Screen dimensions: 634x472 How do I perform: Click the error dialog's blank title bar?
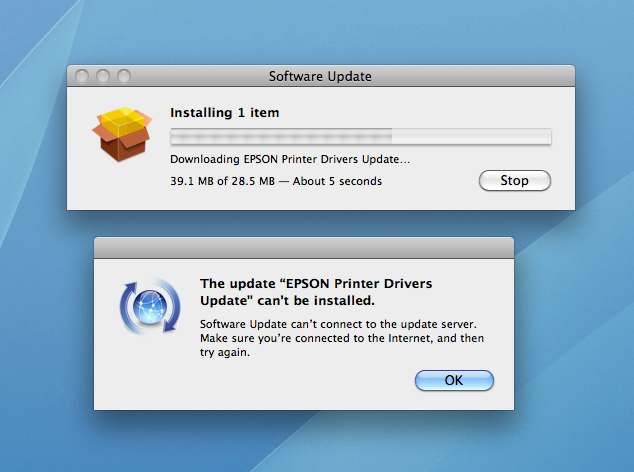coord(304,248)
